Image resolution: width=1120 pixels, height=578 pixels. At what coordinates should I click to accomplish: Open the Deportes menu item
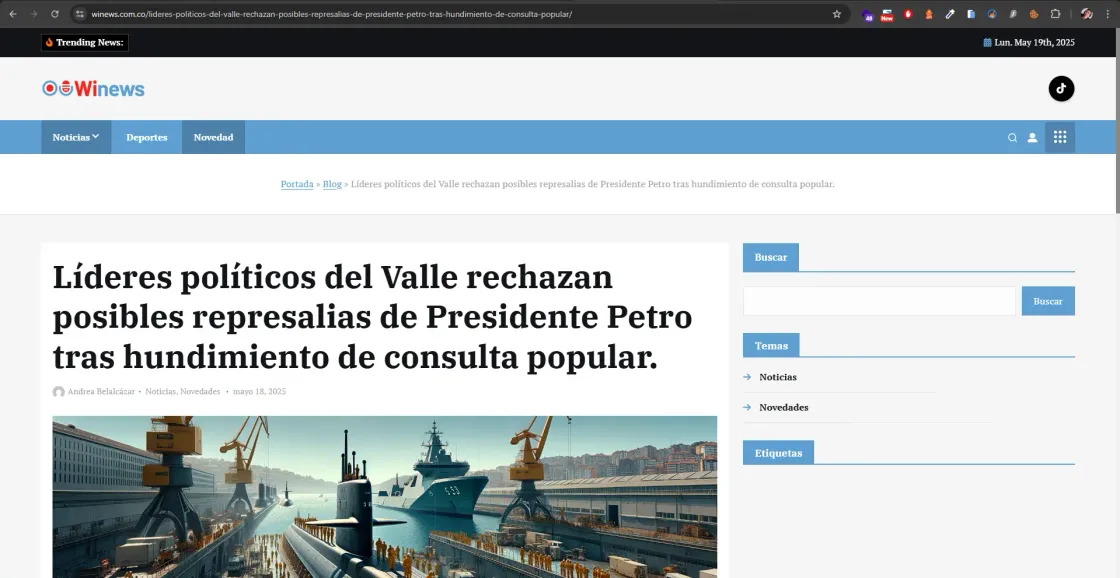pyautogui.click(x=146, y=137)
